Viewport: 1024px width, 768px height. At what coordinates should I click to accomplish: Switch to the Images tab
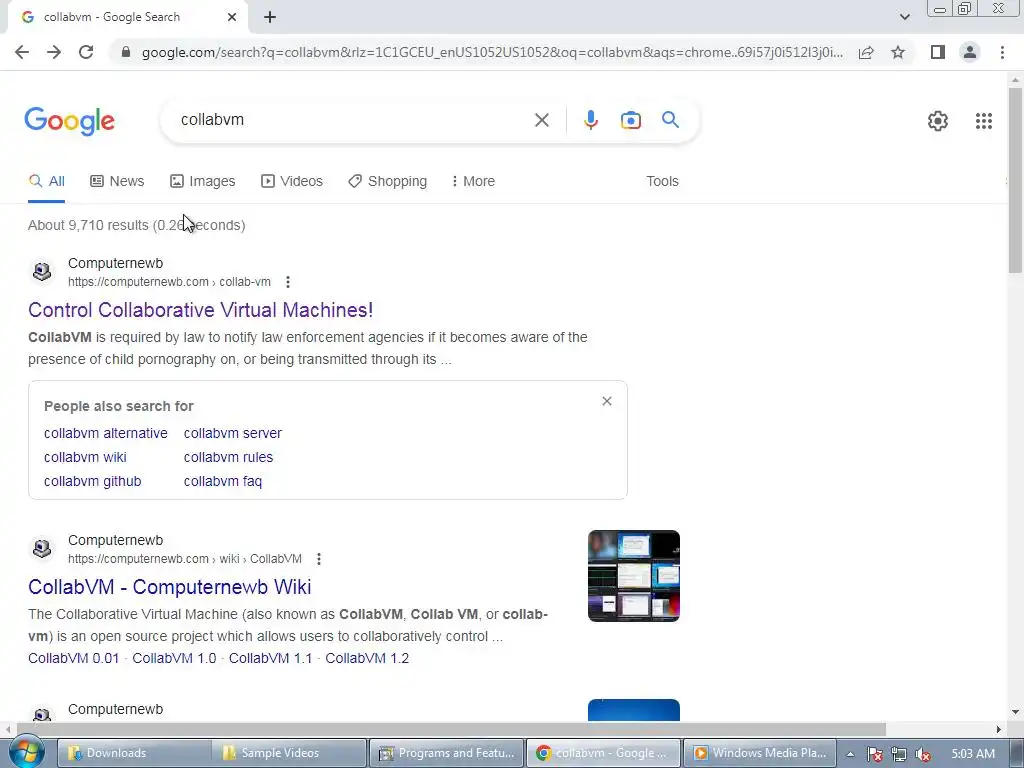(x=202, y=182)
